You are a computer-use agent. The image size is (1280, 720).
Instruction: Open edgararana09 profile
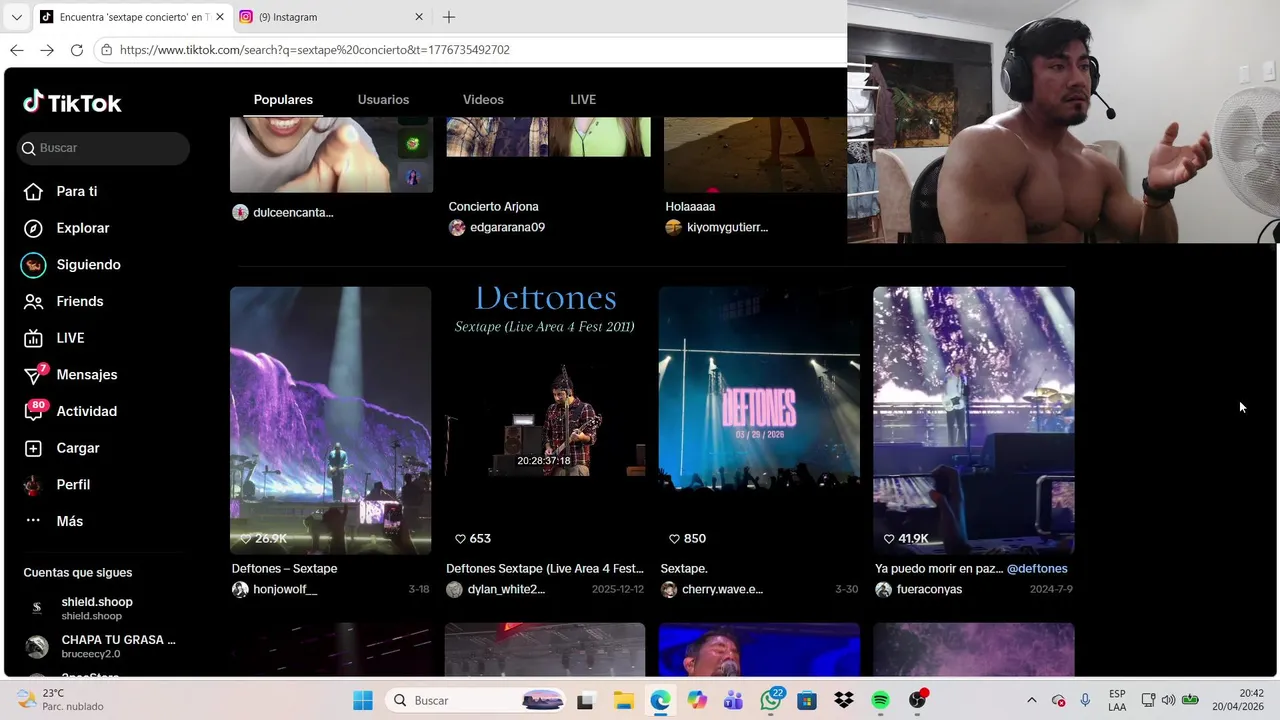click(497, 228)
